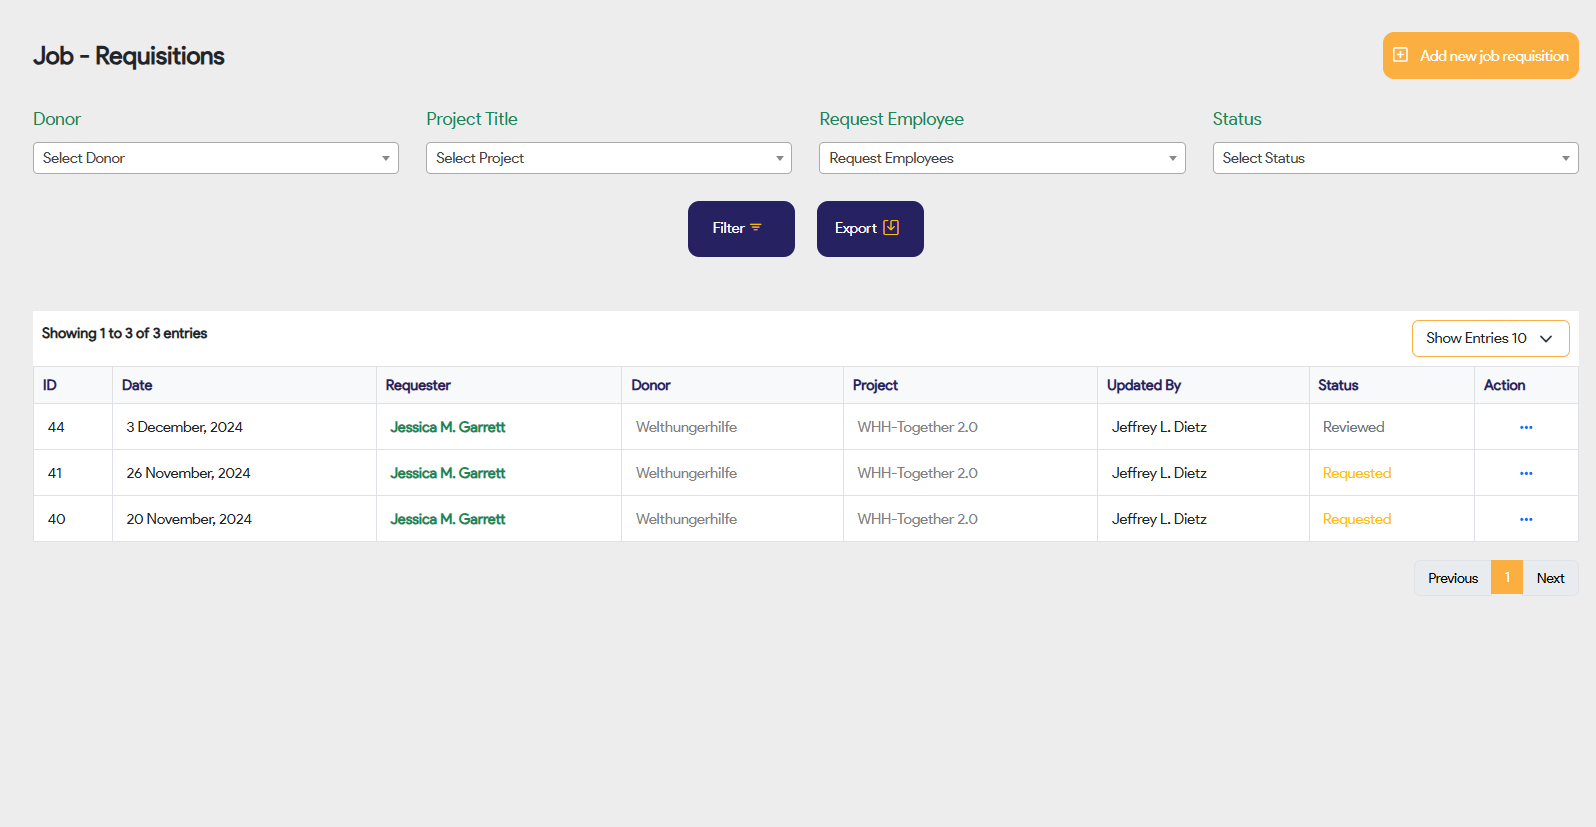Screen dimensions: 1596x827
Task: Go to the Previous page
Action: click(1452, 578)
